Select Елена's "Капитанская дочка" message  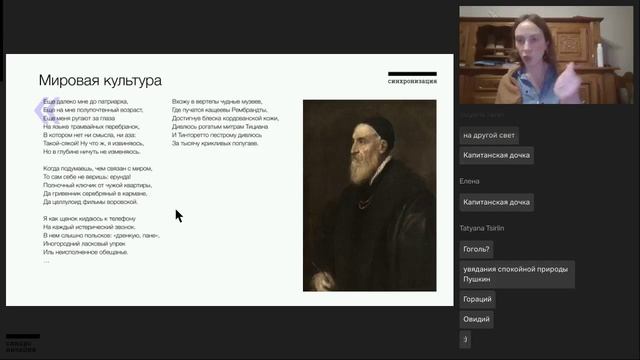tap(497, 202)
